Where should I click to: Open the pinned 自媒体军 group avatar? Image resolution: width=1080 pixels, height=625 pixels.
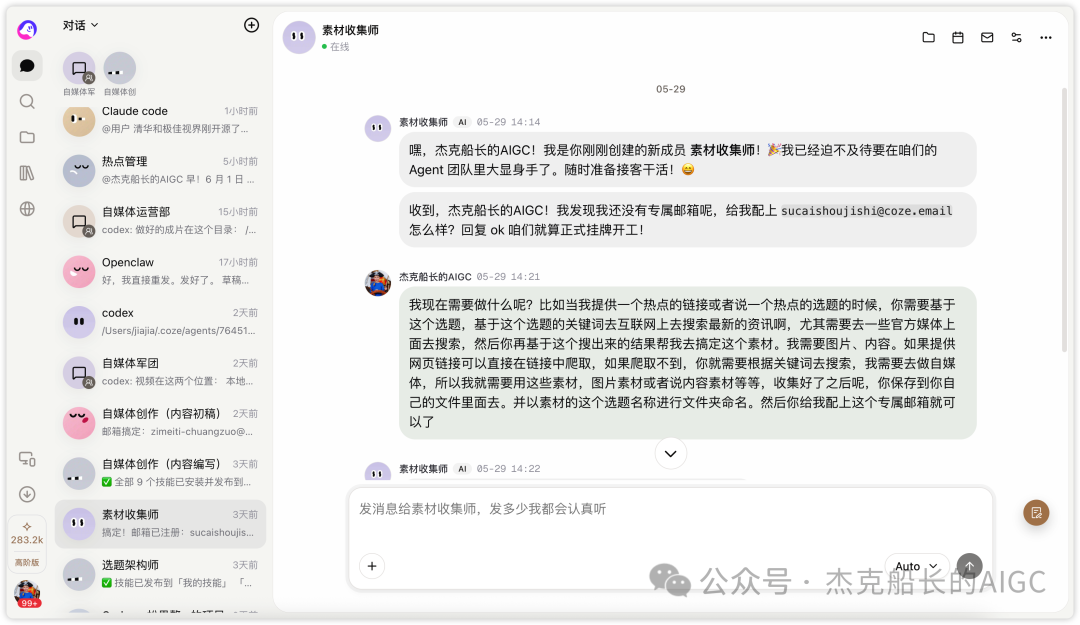(x=79, y=68)
